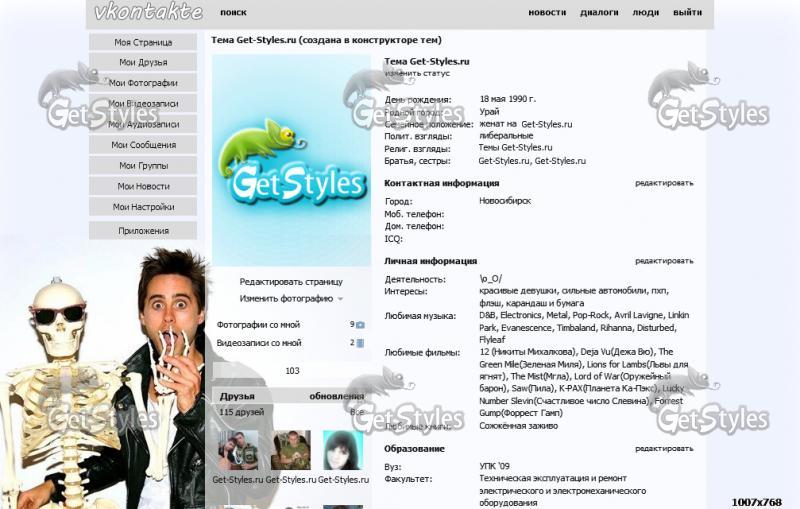Open the поиск search link
The image size is (800, 509).
coord(233,12)
